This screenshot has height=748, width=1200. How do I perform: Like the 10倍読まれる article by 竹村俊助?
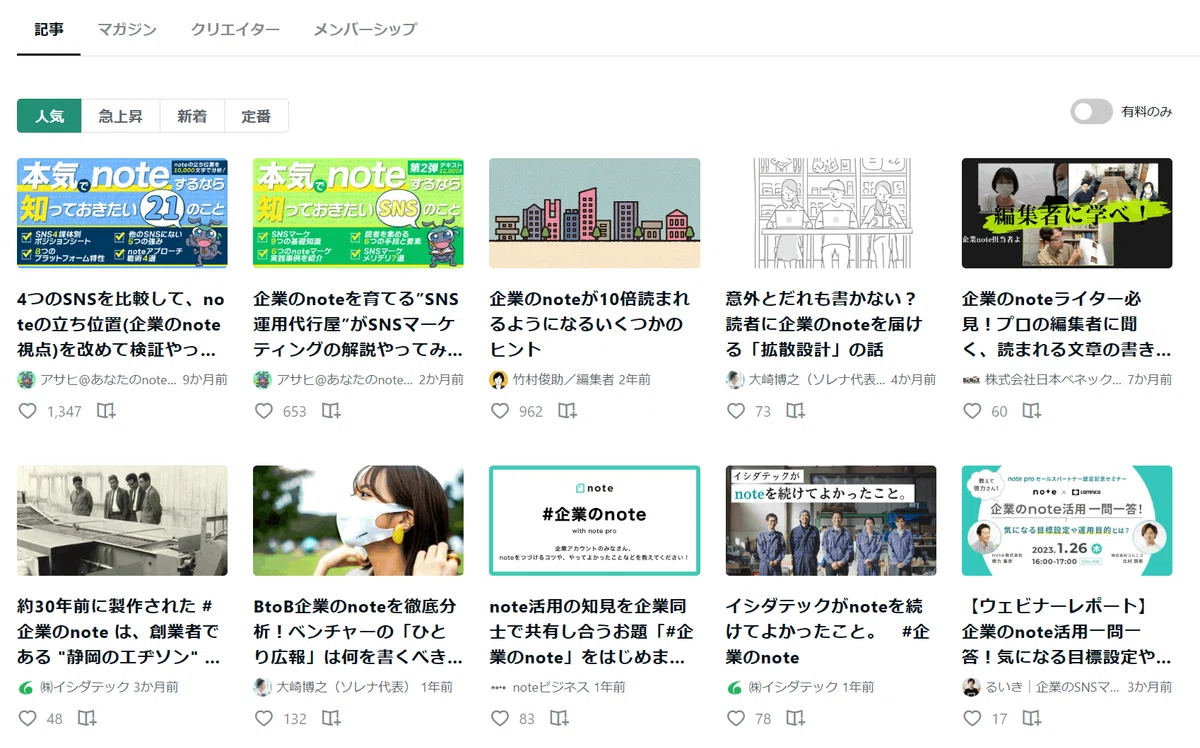click(500, 411)
